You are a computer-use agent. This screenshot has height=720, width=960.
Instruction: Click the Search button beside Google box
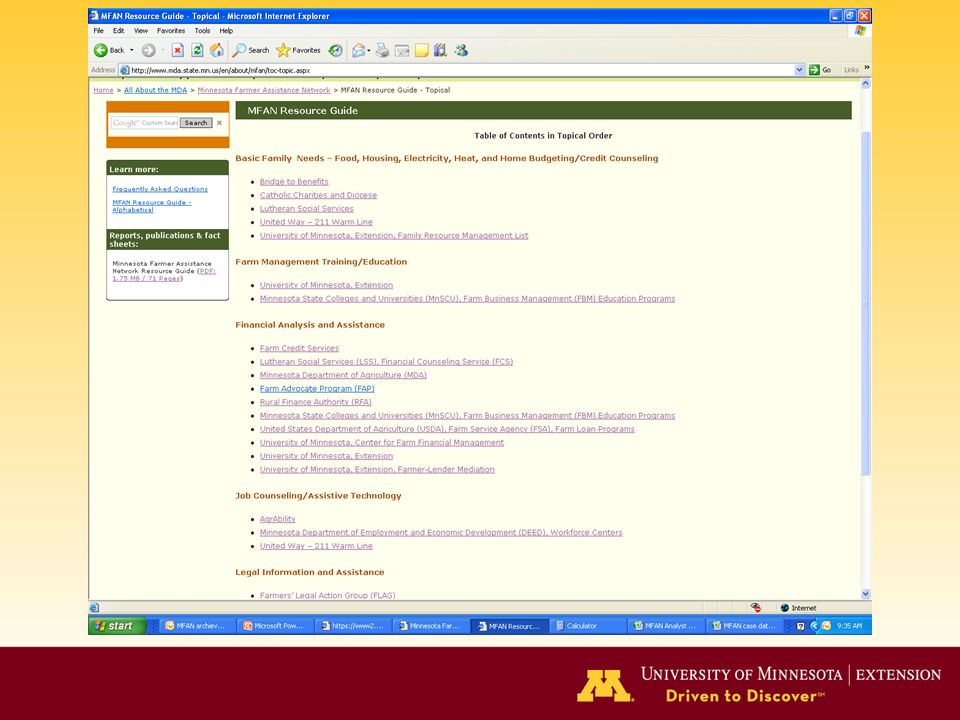[196, 123]
